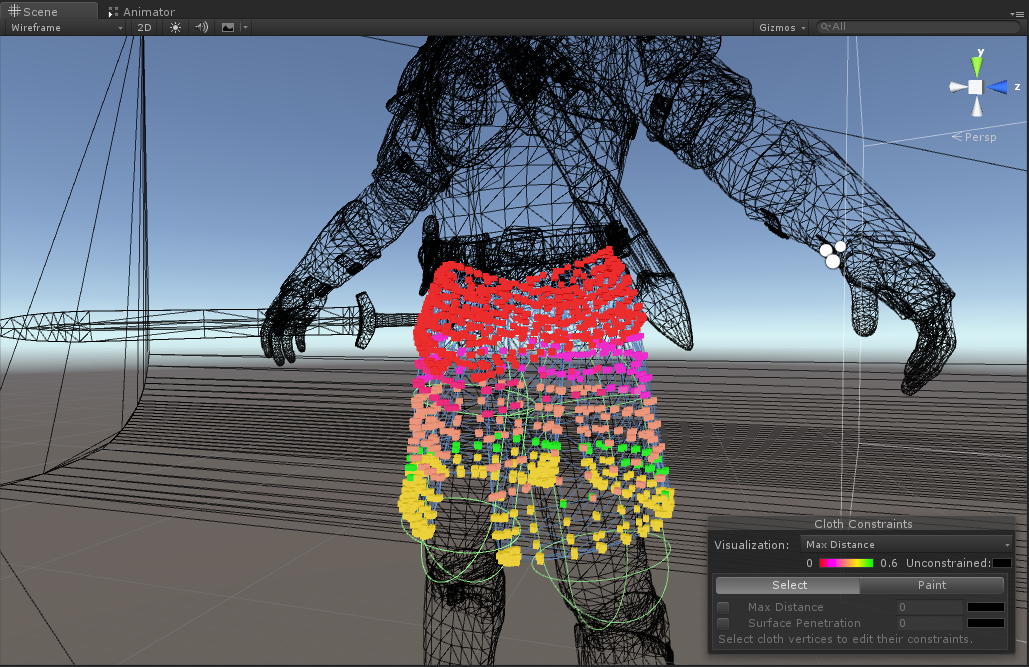Toggle Persp projection label
1029x667 pixels.
click(x=975, y=137)
